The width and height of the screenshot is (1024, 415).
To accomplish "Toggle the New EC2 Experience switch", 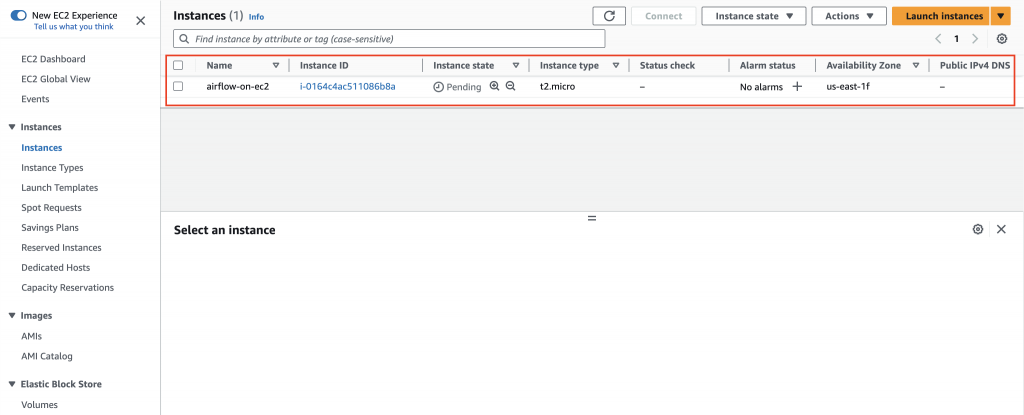I will 19,15.
